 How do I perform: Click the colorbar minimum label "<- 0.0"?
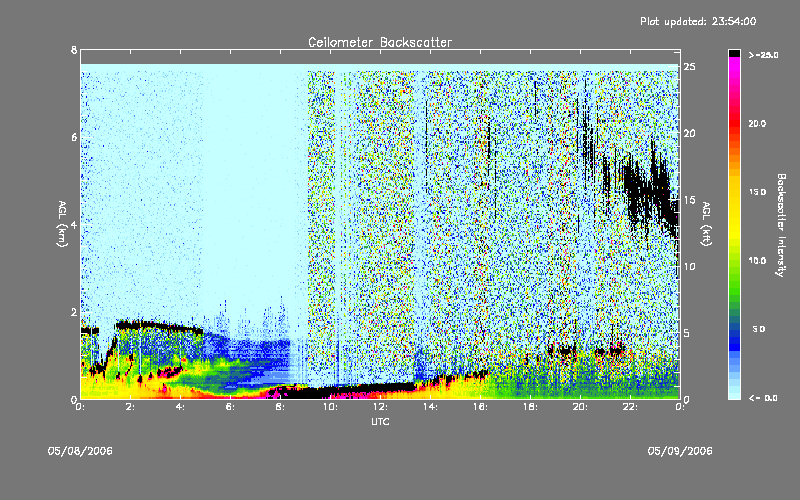pyautogui.click(x=763, y=397)
